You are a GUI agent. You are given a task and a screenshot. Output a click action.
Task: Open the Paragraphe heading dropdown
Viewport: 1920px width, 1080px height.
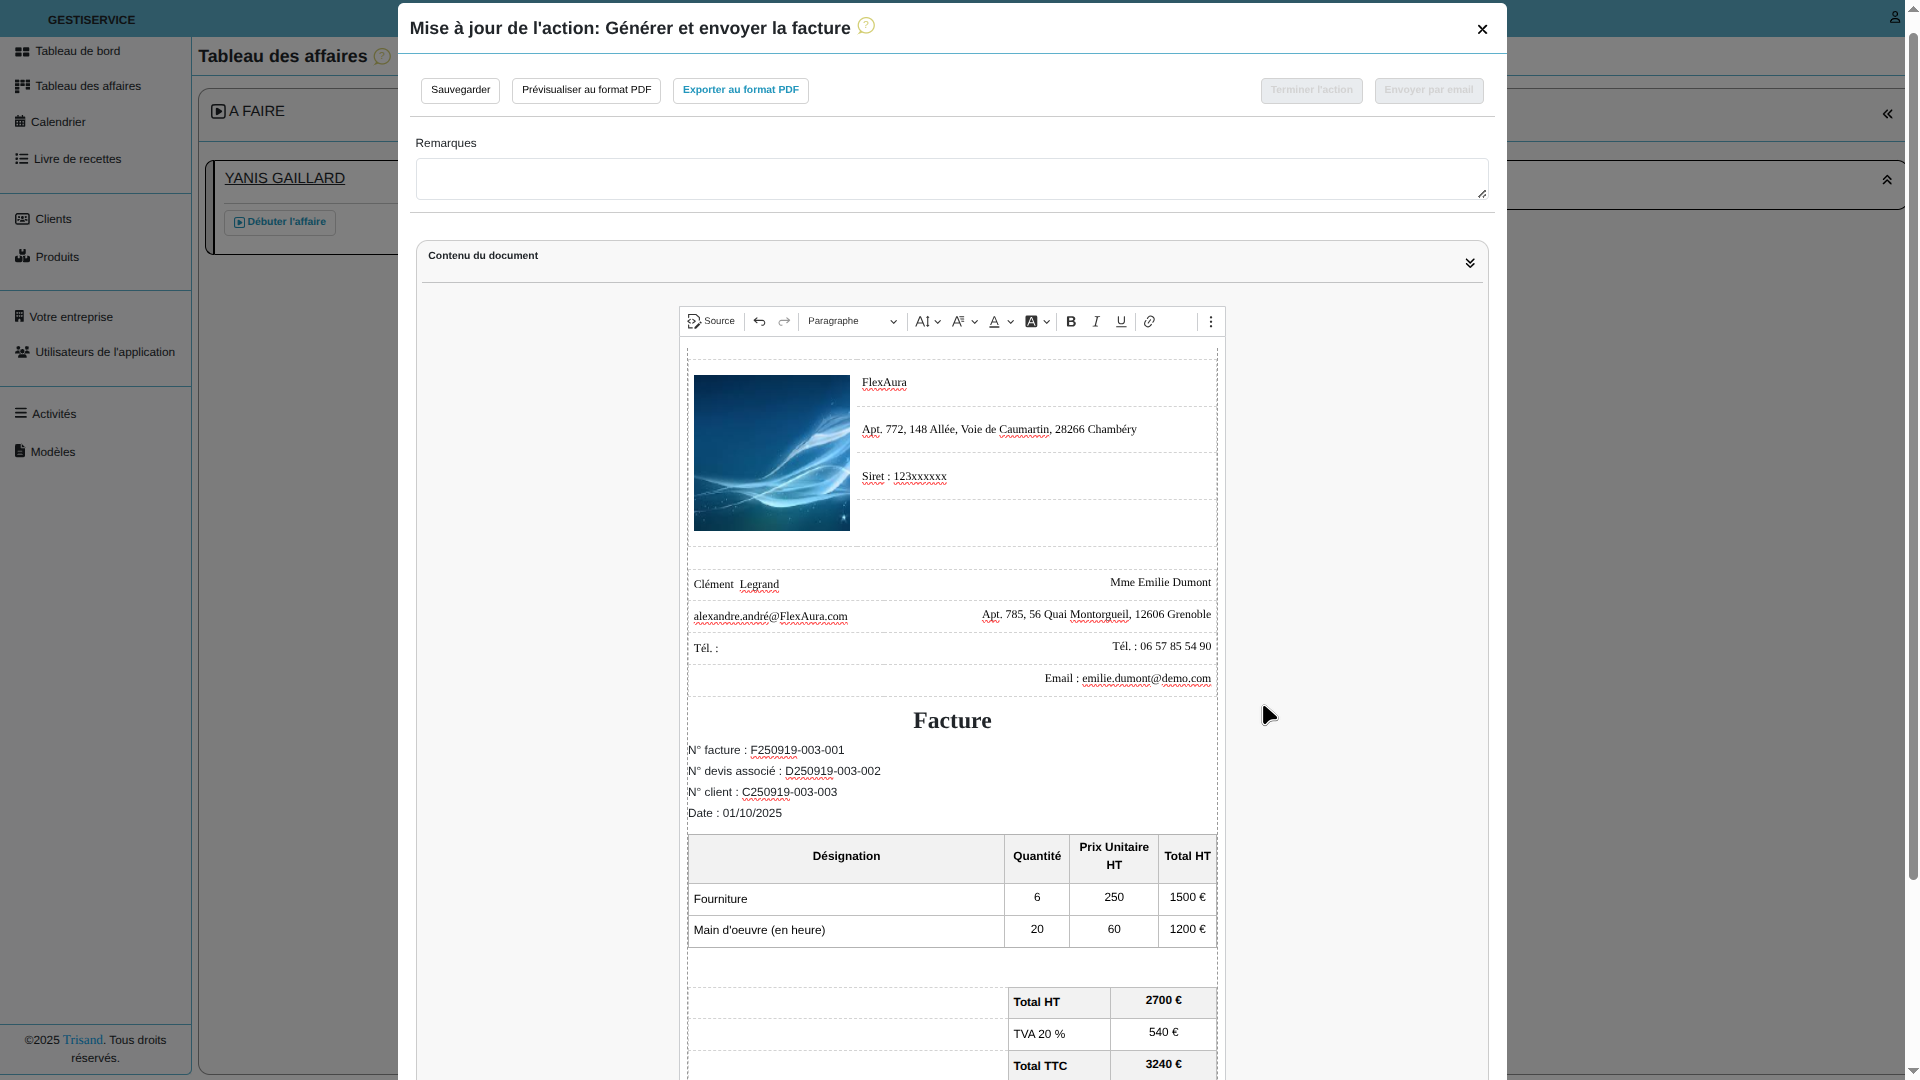pos(852,322)
